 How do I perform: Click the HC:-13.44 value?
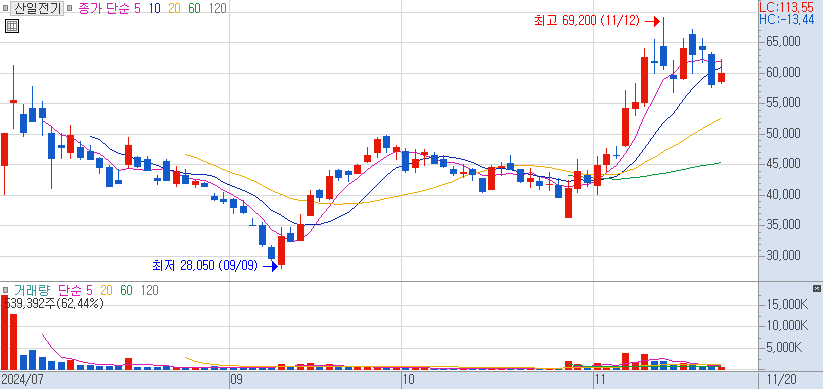(787, 19)
